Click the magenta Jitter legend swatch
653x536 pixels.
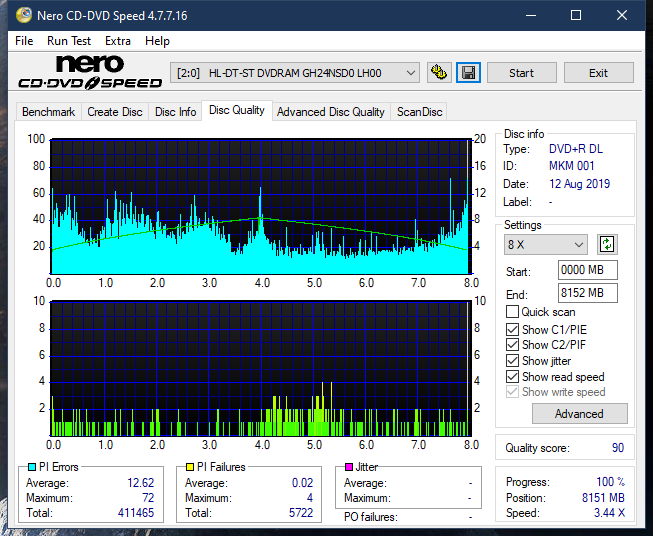(349, 467)
